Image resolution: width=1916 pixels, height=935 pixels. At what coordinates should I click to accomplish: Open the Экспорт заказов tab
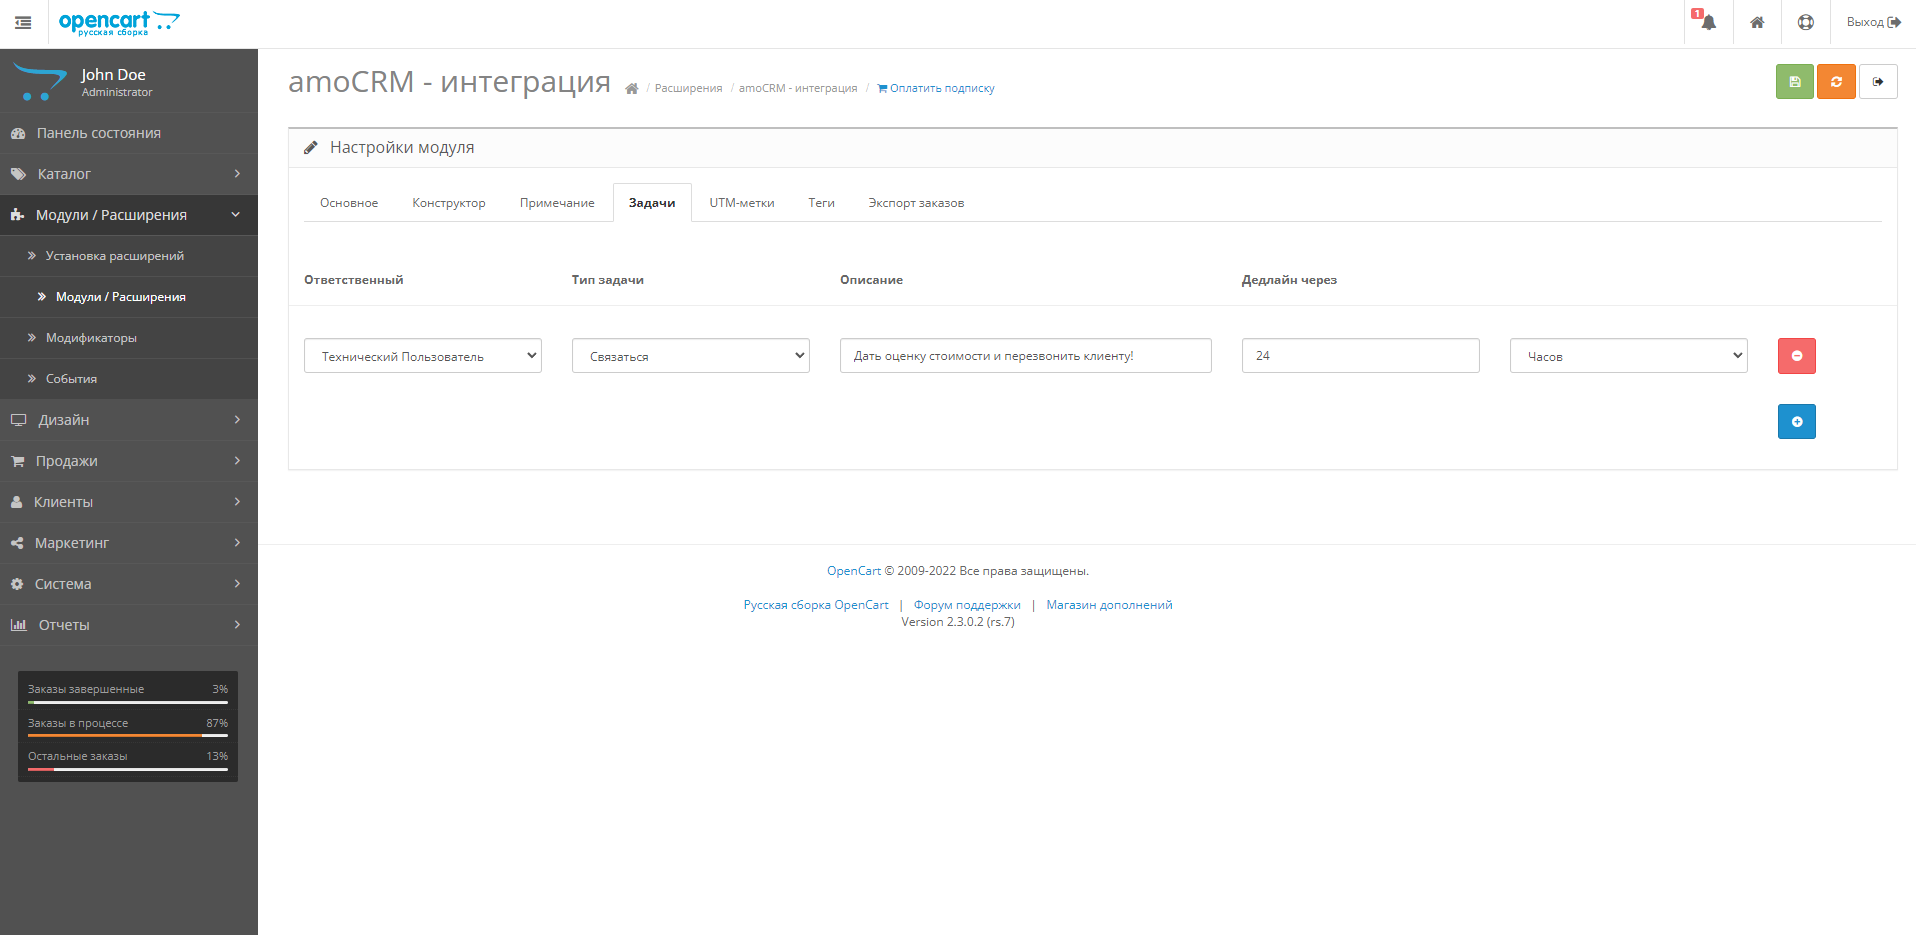click(915, 202)
